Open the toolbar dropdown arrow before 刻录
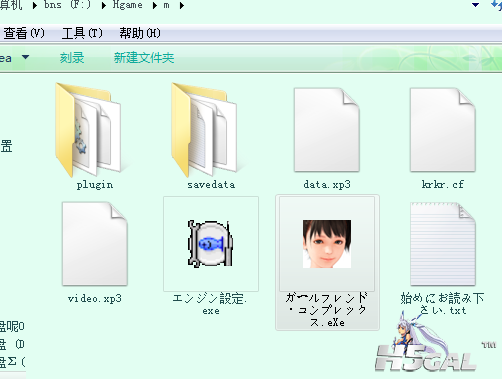Image resolution: width=502 pixels, height=379 pixels. point(25,58)
